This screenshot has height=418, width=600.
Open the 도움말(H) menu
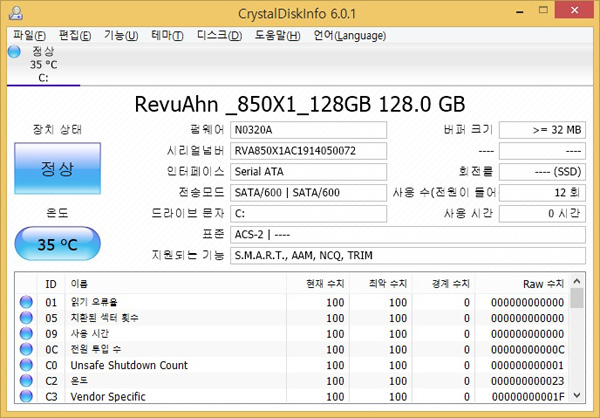point(277,36)
